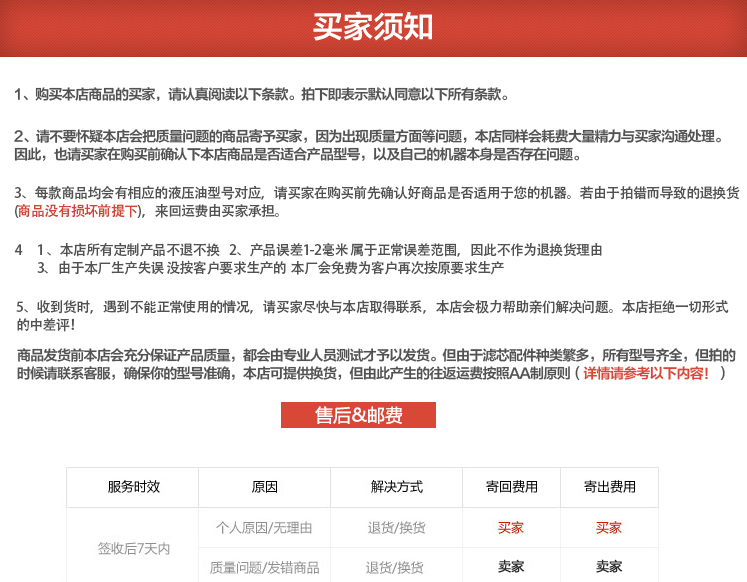Select the 解决方式 table header
The width and height of the screenshot is (747, 582).
396,487
